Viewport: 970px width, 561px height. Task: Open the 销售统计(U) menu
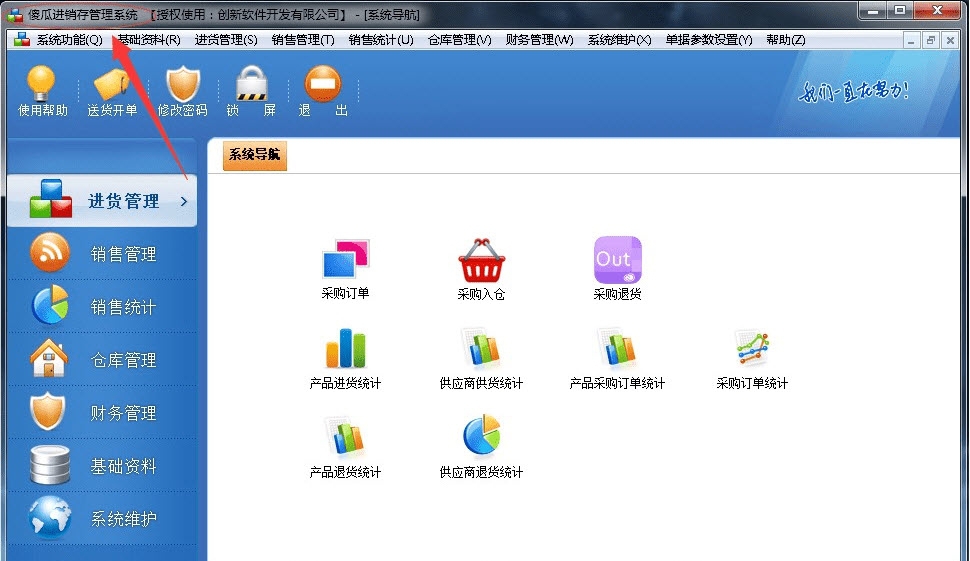380,40
